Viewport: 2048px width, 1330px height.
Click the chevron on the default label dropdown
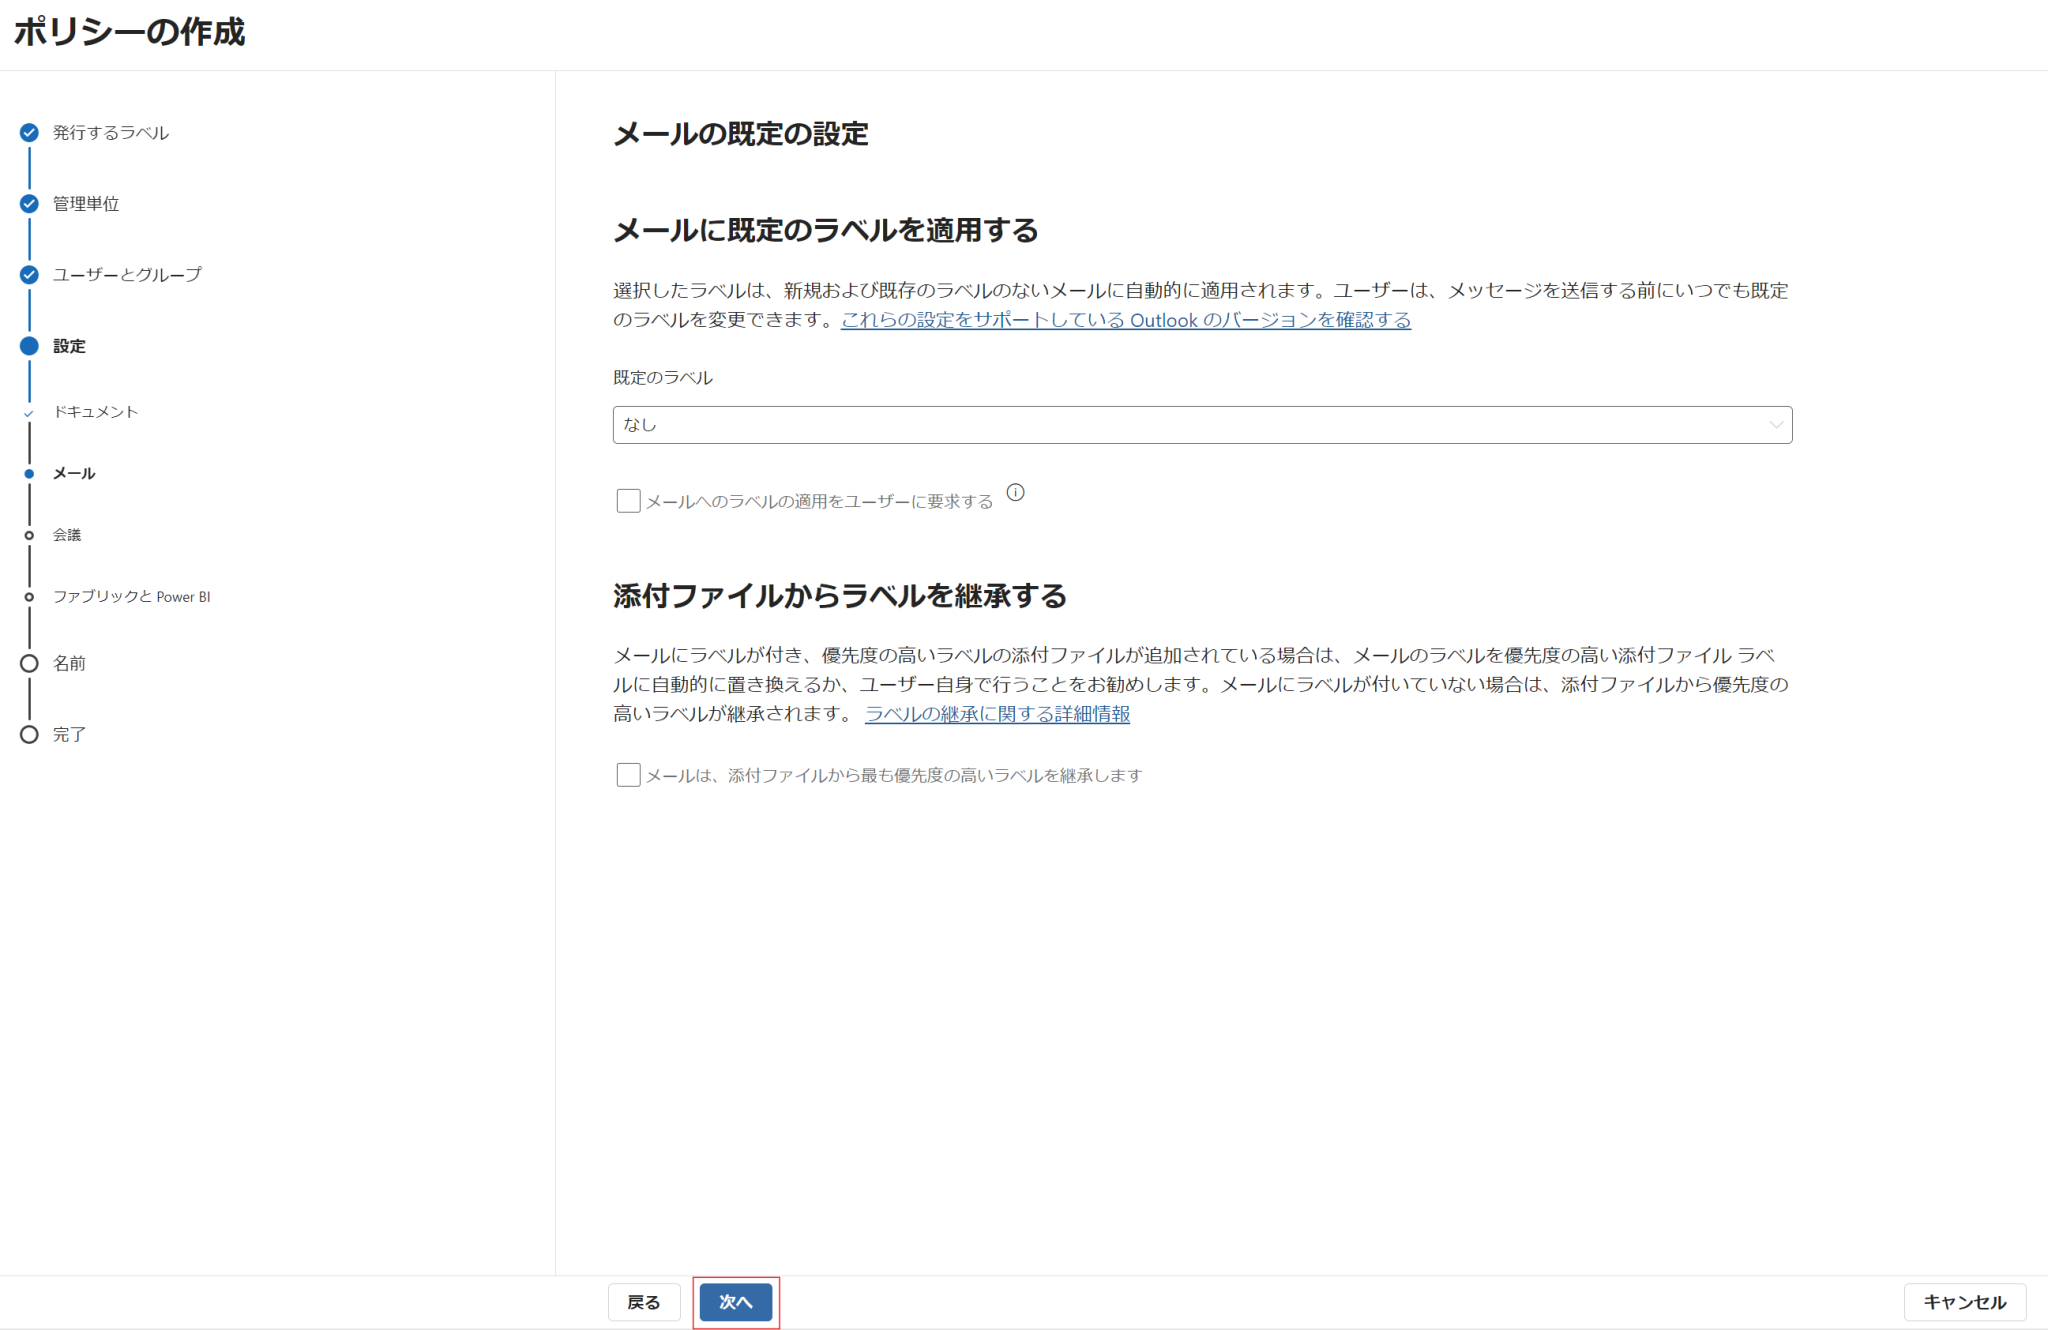1777,424
